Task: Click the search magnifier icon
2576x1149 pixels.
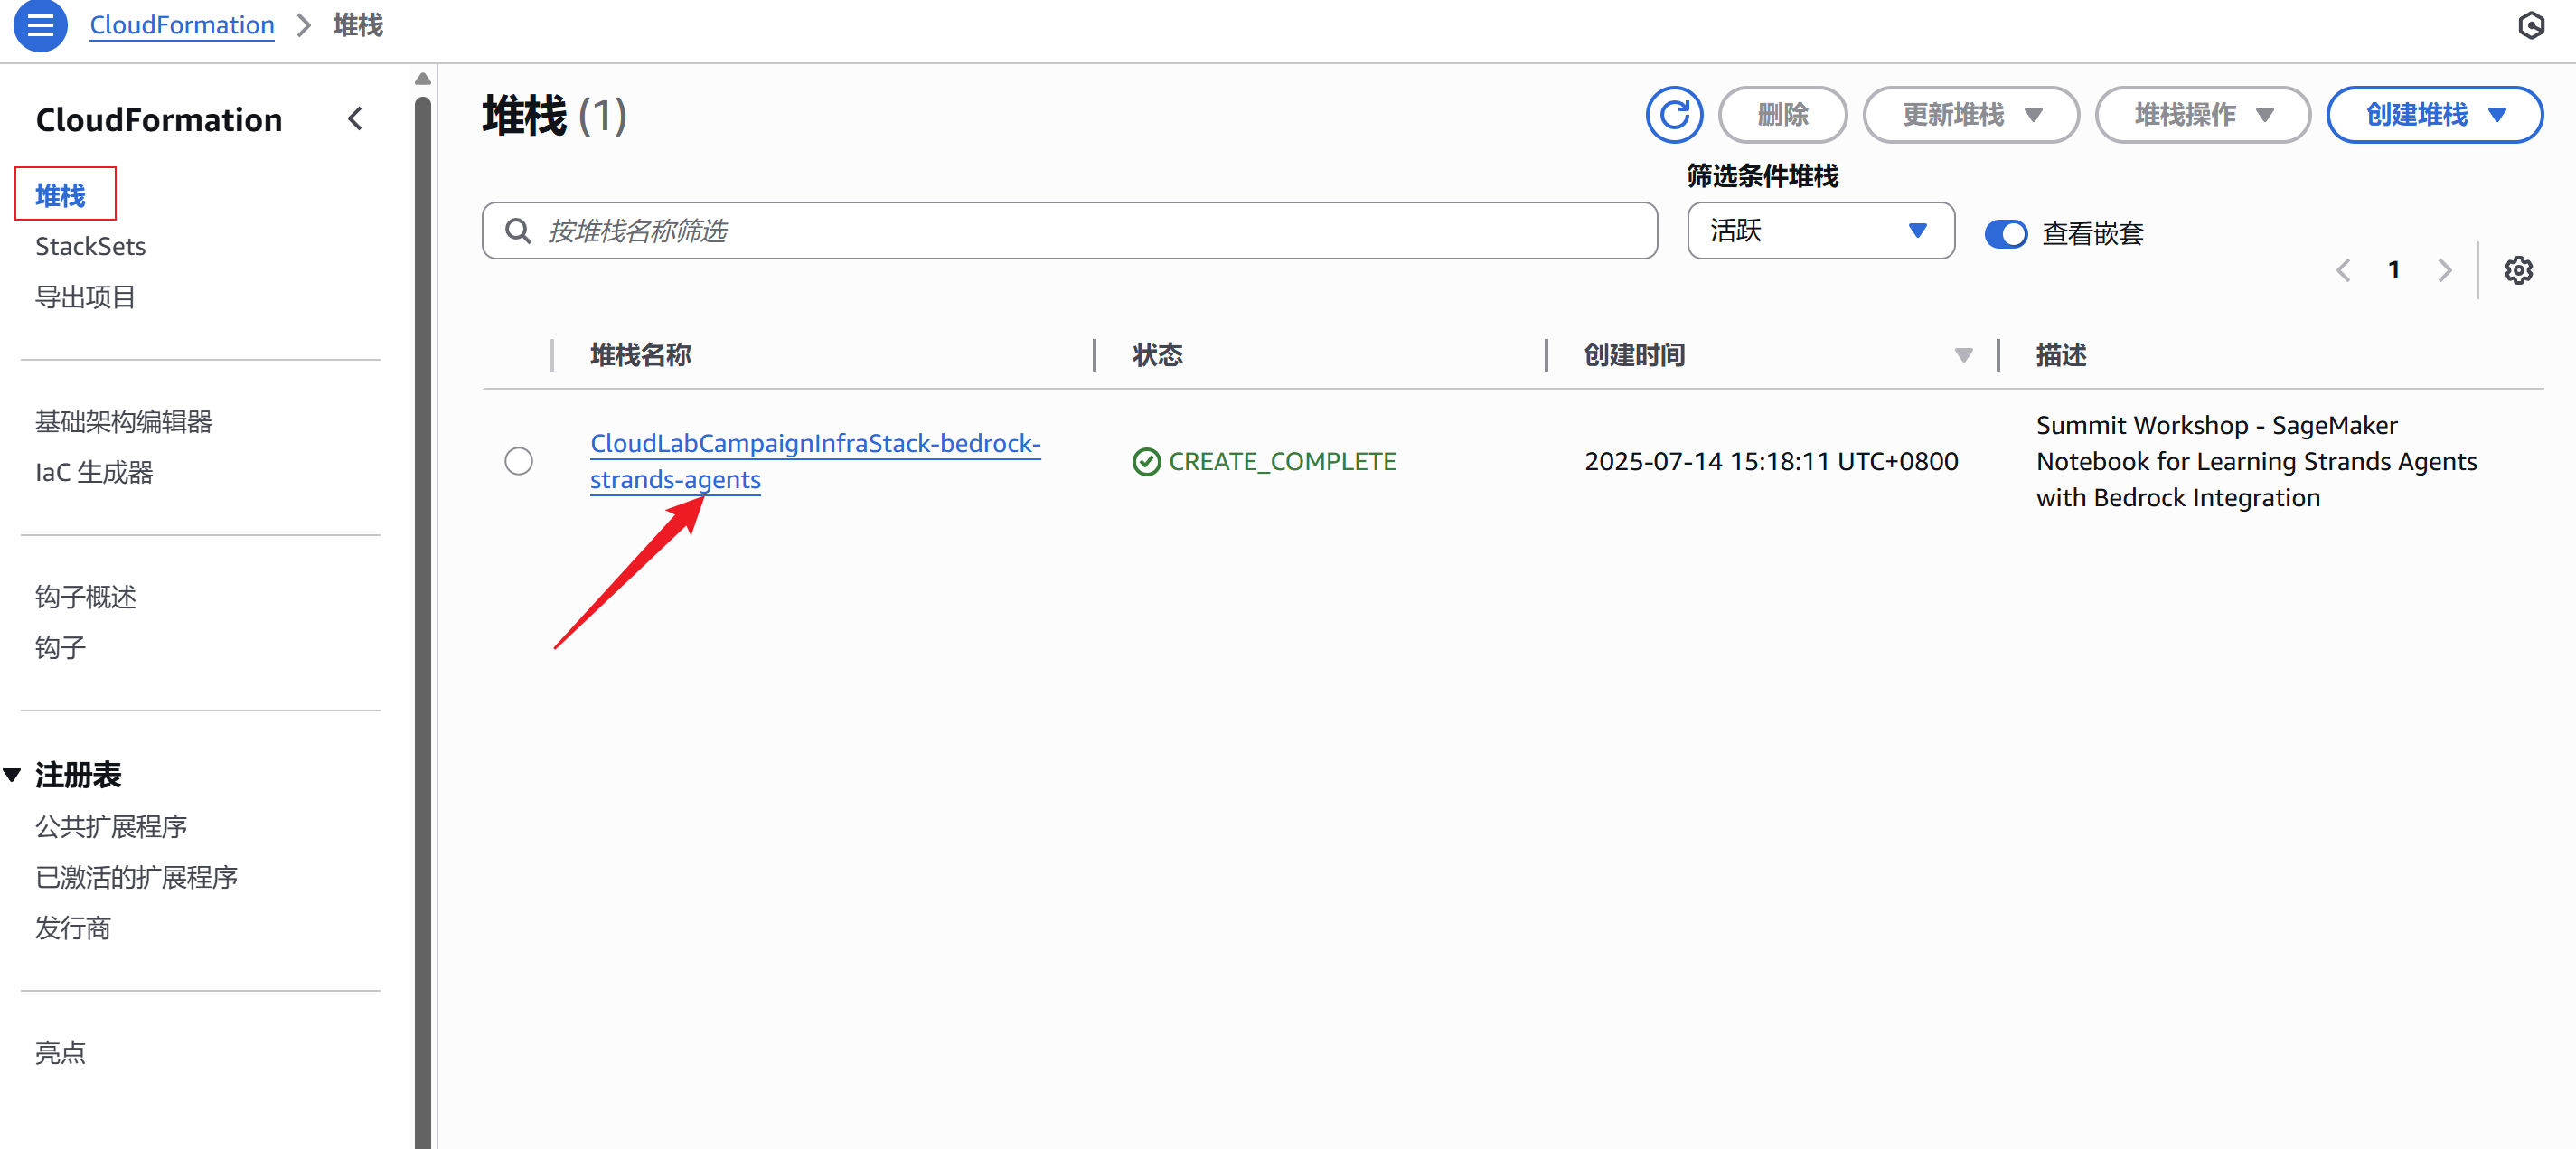Action: [x=518, y=231]
